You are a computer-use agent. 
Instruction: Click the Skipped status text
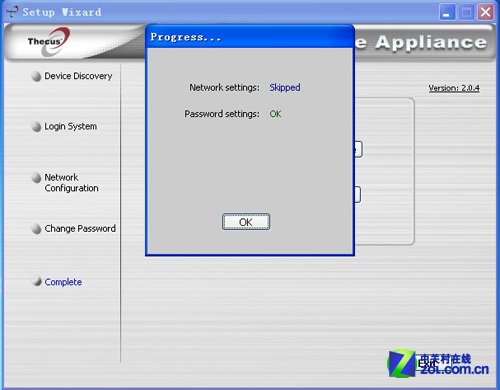(x=285, y=87)
